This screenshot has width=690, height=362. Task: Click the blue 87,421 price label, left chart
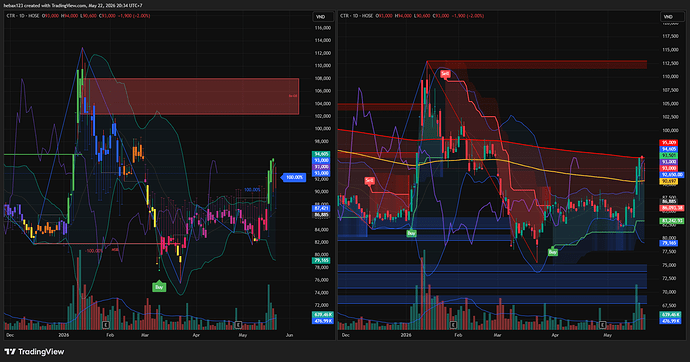(321, 208)
